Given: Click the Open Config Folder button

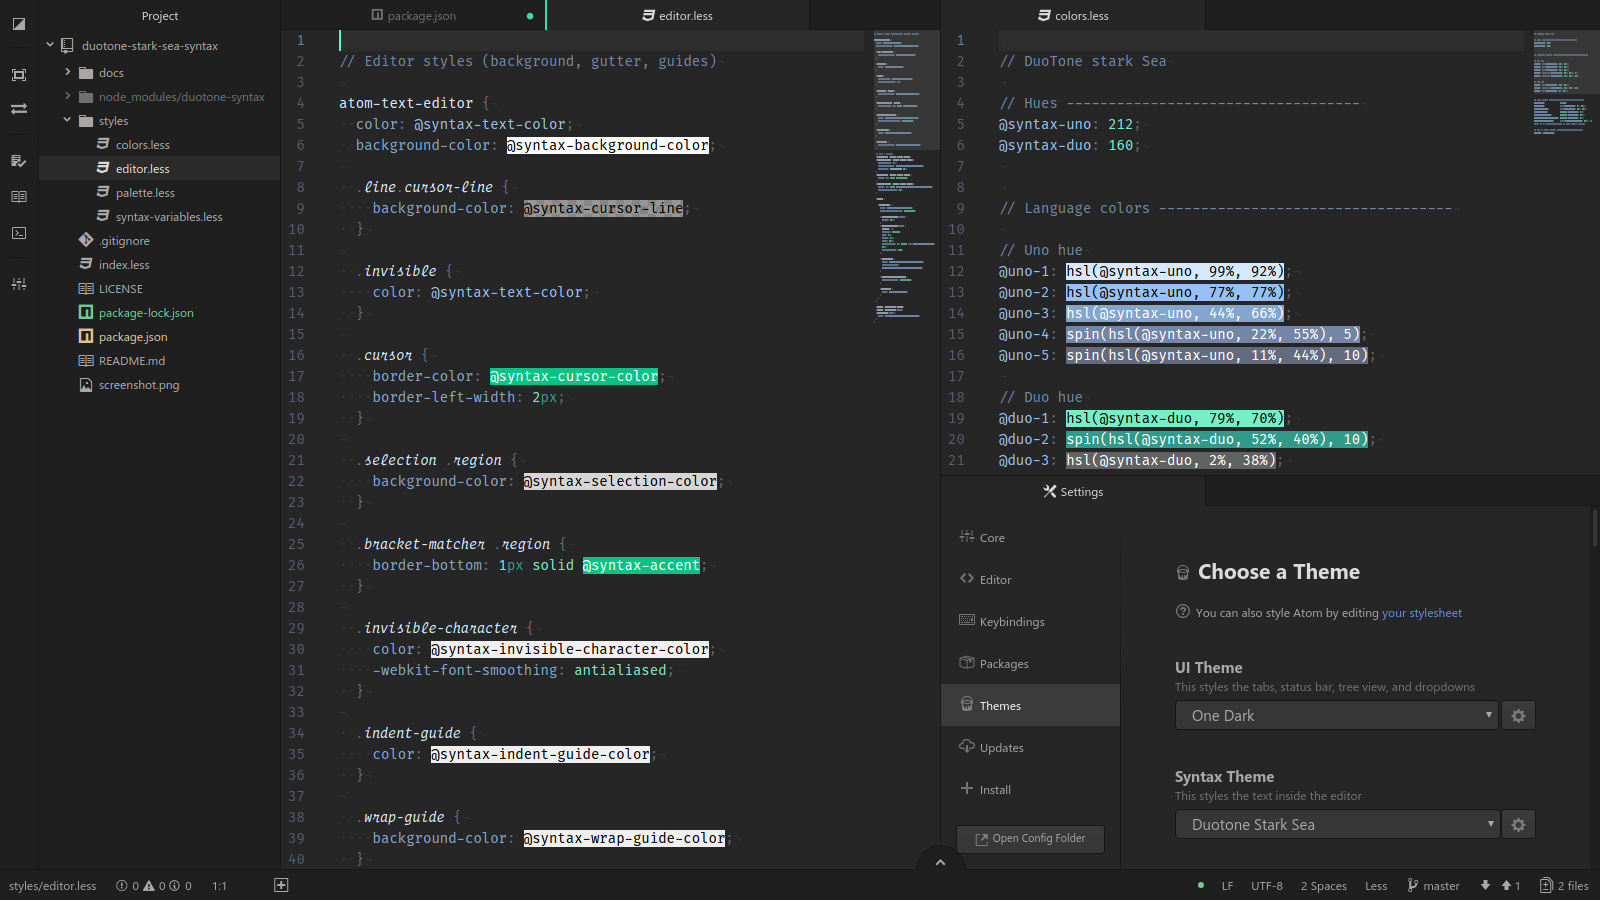Looking at the screenshot, I should (1030, 838).
